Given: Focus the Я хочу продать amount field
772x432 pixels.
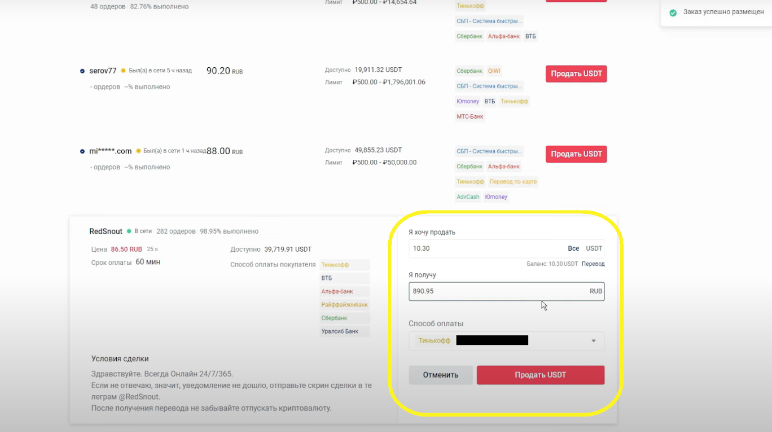Looking at the screenshot, I should 485,248.
